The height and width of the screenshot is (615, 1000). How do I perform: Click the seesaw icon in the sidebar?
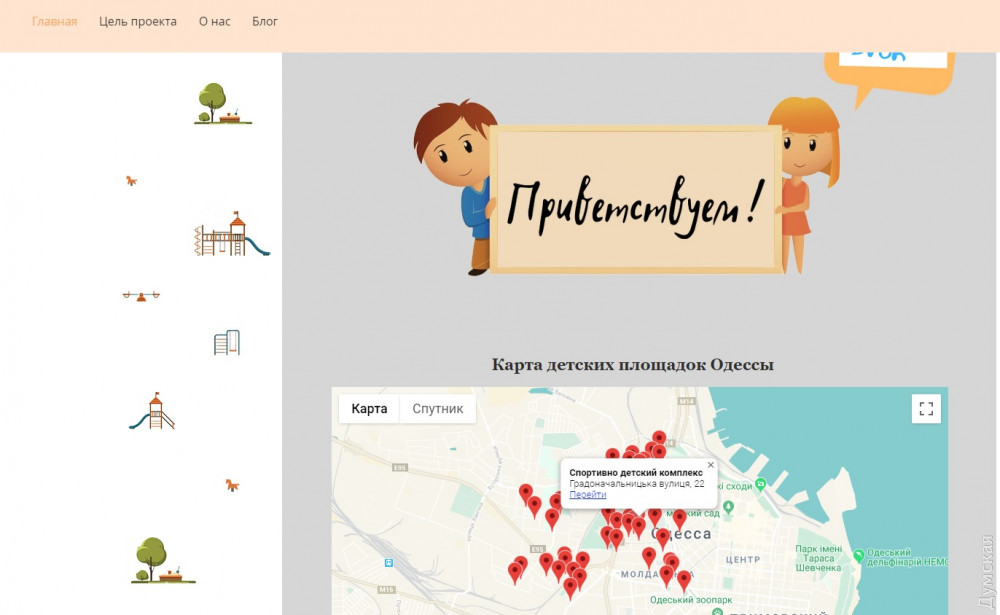[141, 295]
